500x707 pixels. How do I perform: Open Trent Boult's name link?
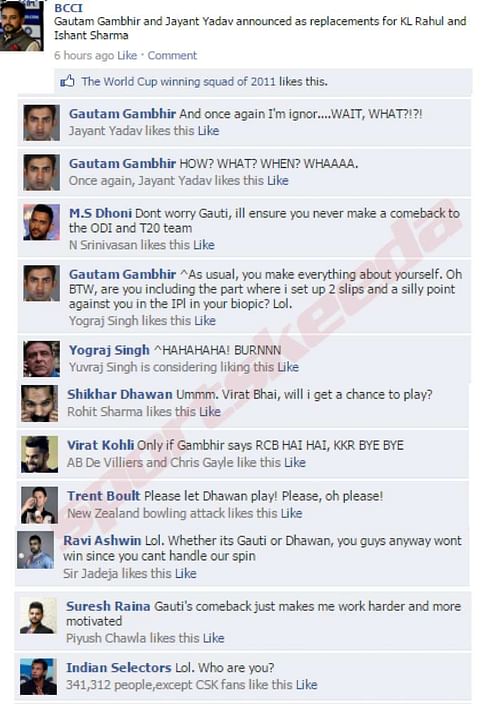(104, 496)
